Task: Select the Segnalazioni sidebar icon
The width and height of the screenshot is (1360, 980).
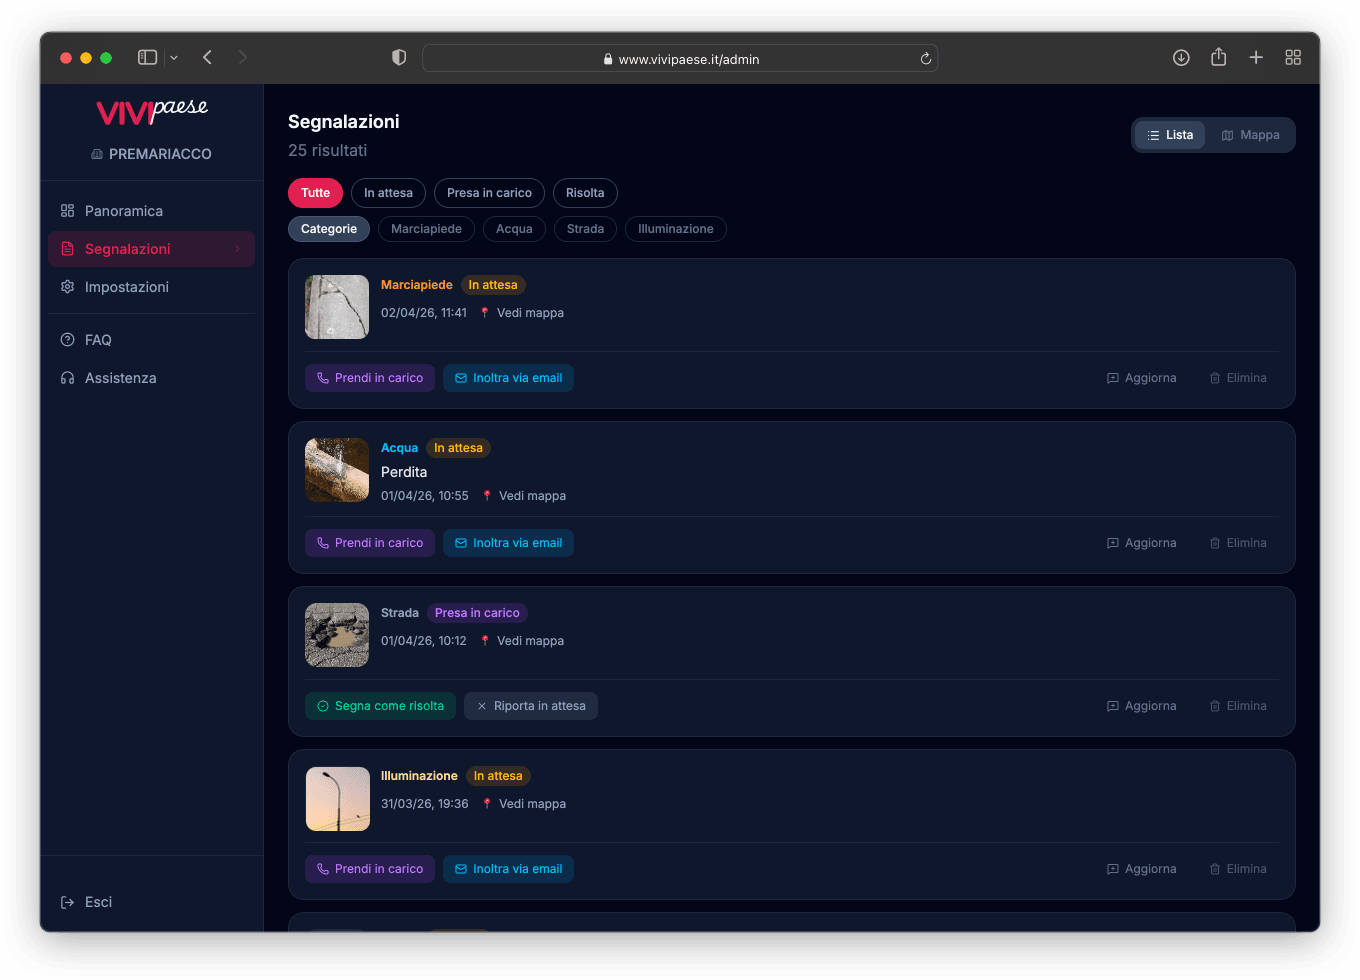Action: pos(67,249)
